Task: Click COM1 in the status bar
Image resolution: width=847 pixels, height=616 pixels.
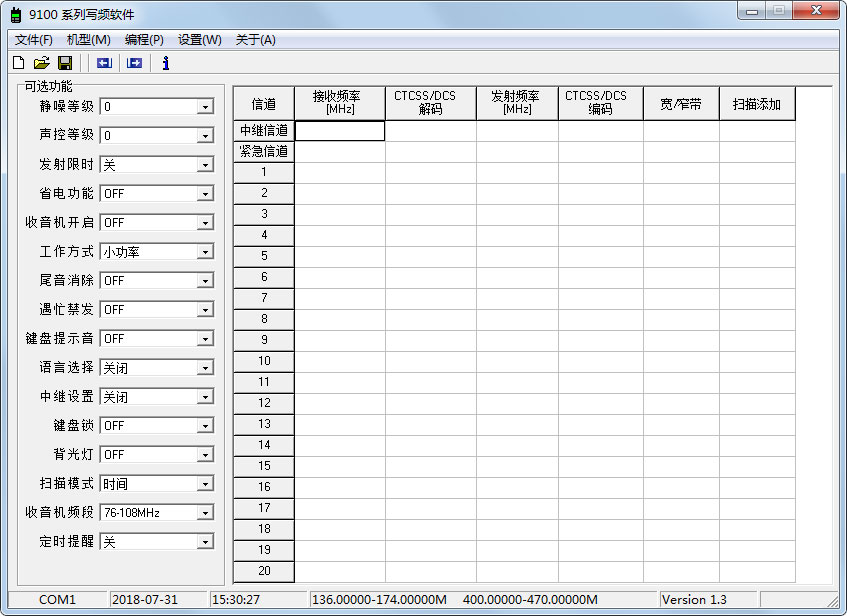Action: click(x=57, y=600)
